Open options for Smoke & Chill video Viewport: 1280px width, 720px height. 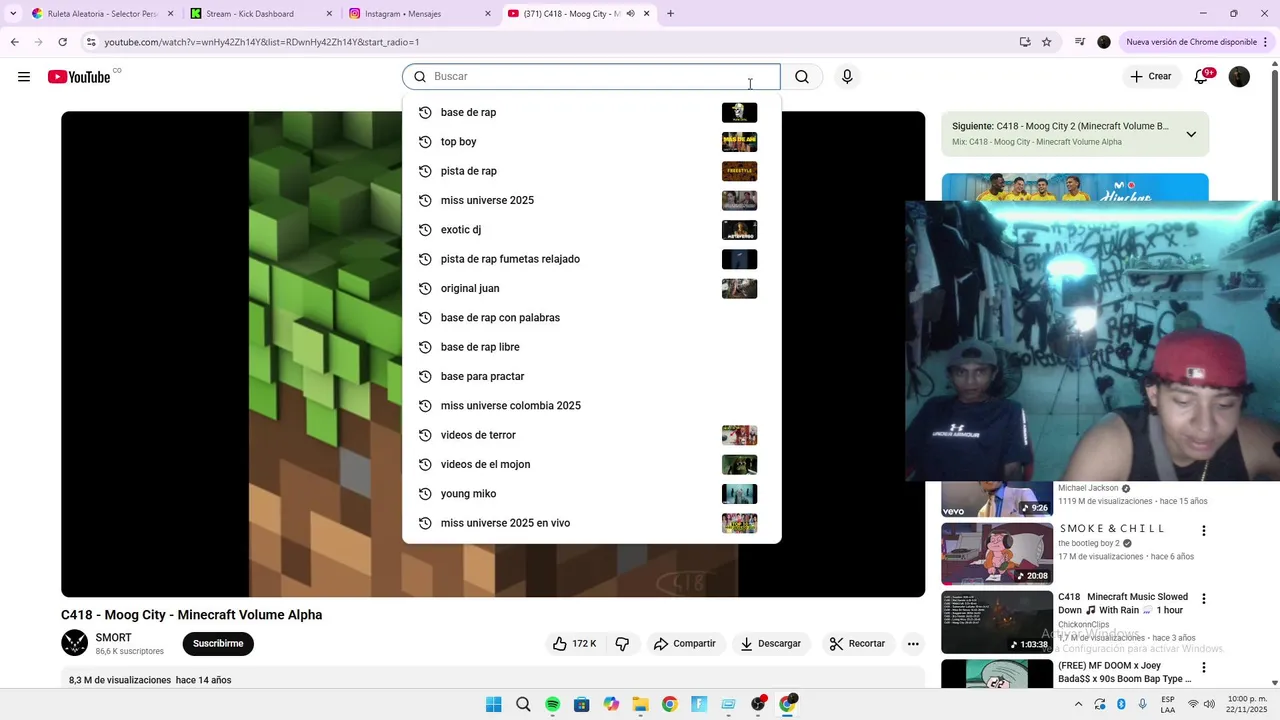click(x=1204, y=531)
